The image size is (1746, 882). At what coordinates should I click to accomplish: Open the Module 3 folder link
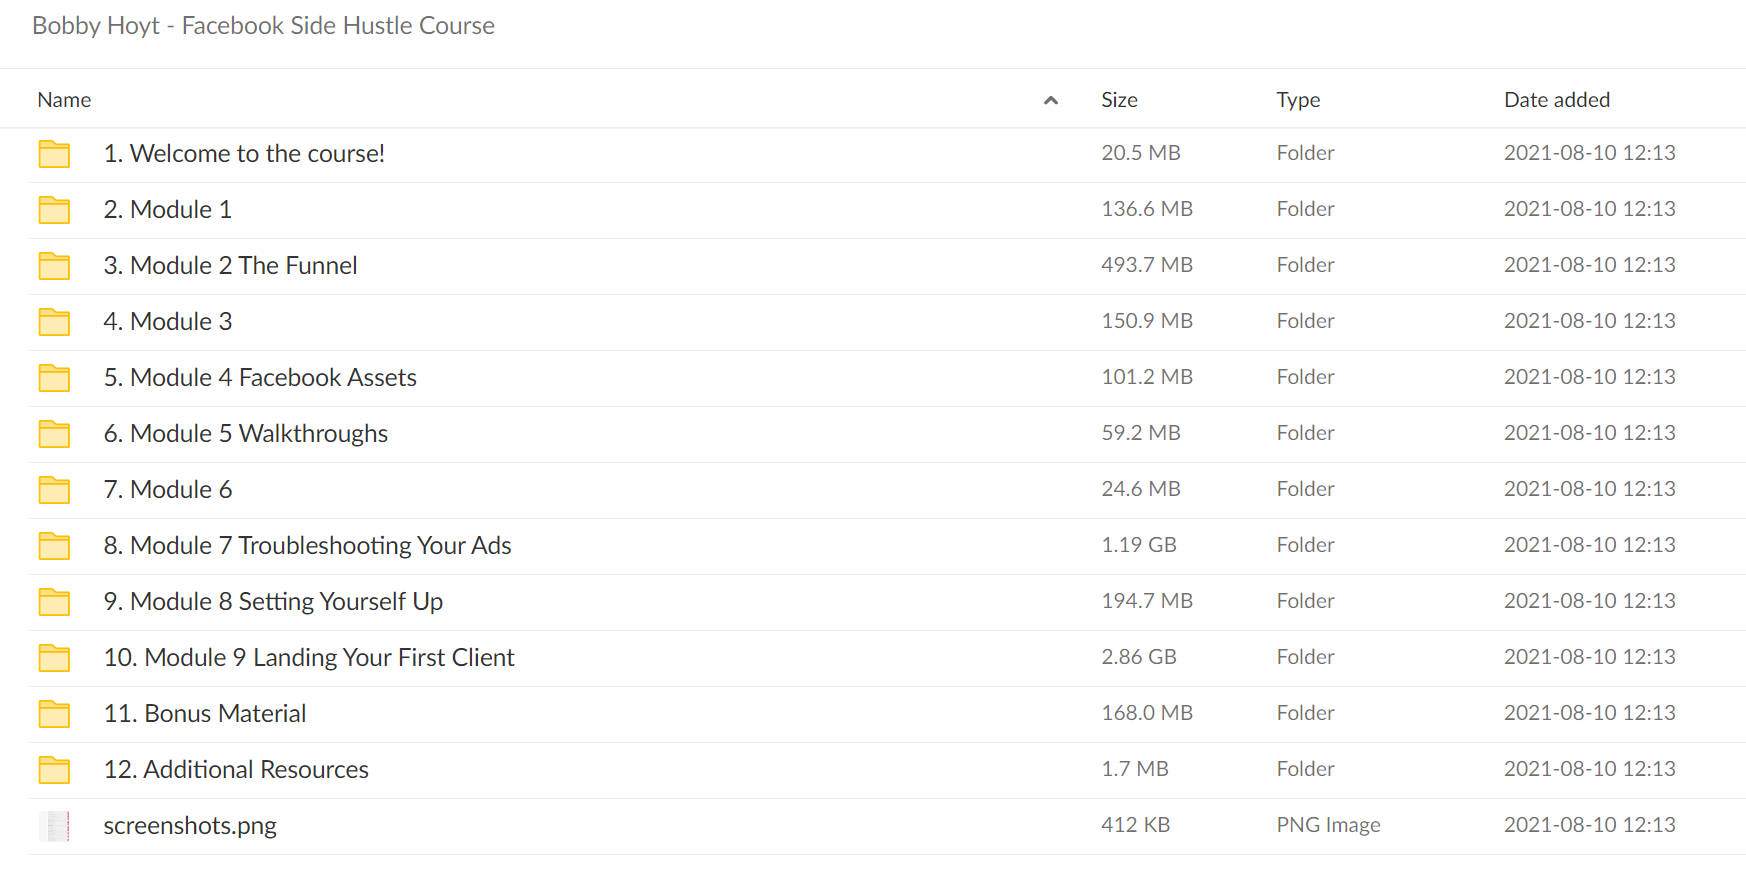[168, 322]
